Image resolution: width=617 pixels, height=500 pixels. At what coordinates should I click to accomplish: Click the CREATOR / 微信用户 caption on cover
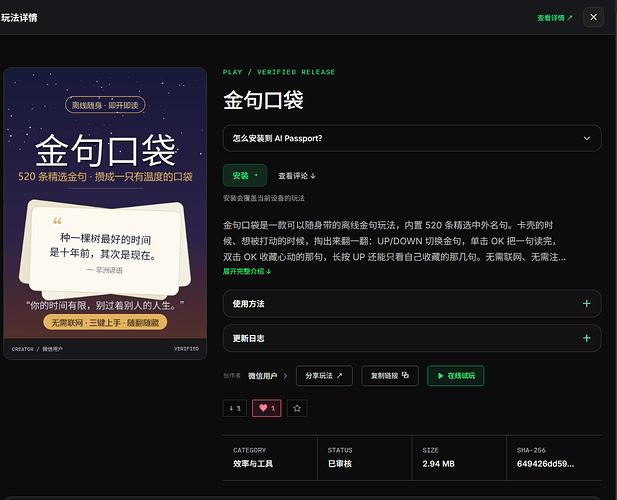37,349
